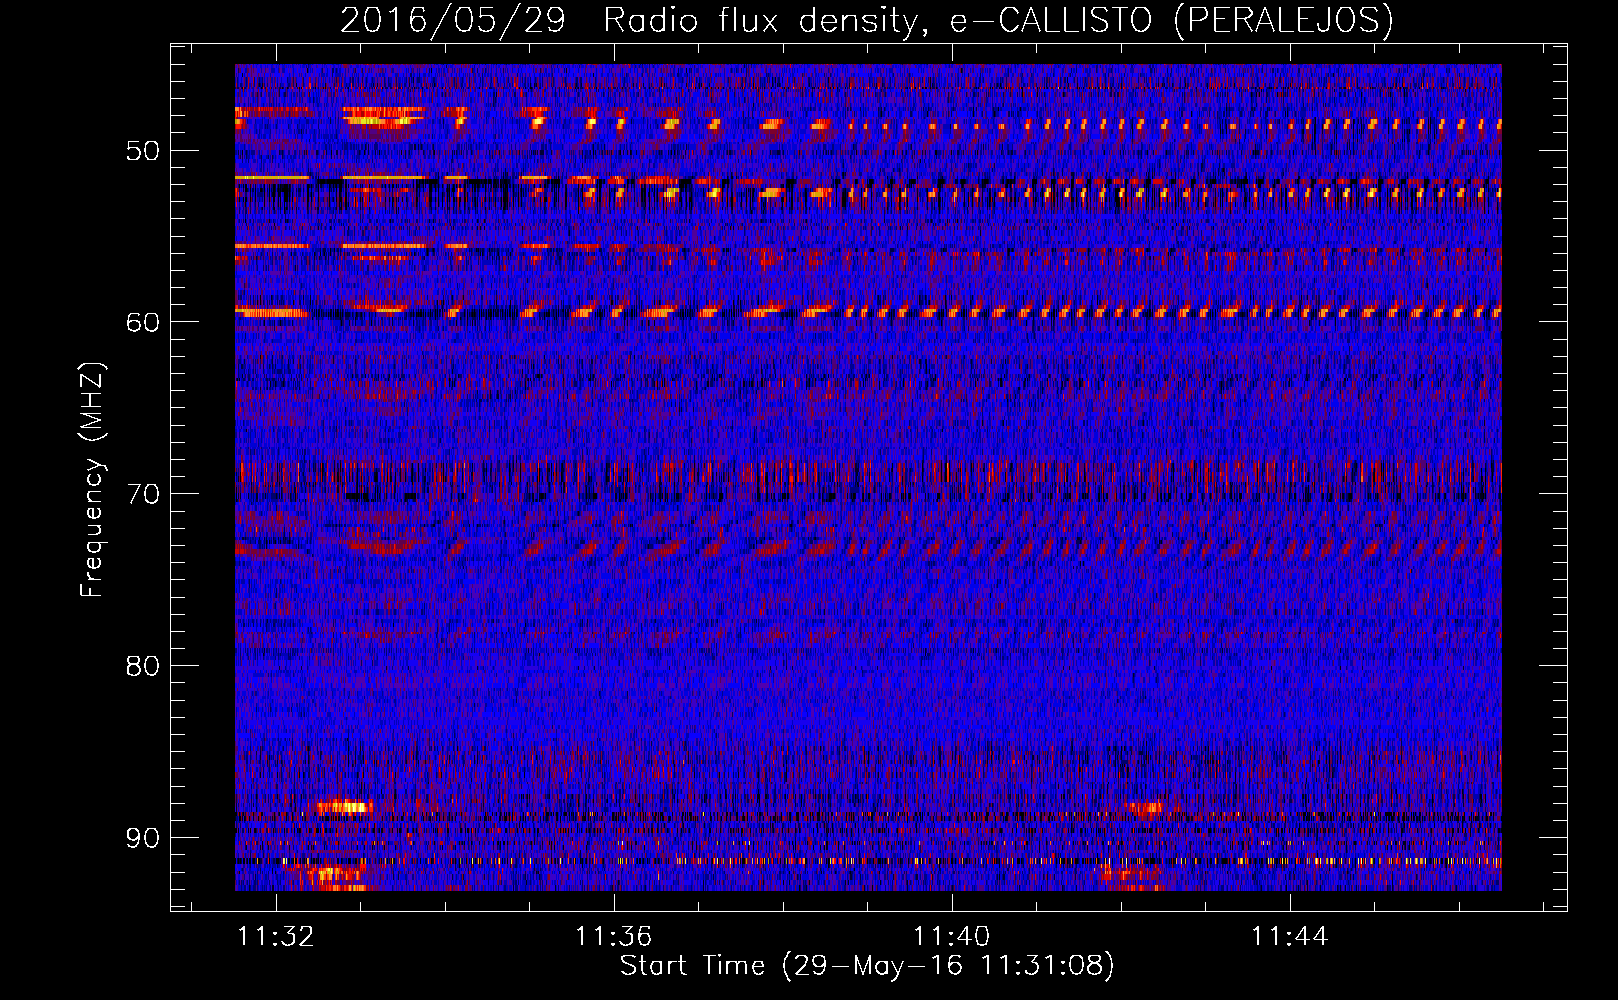Viewport: 1618px width, 1000px height.
Task: Click the 70 frequency tick label
Action: 142,494
